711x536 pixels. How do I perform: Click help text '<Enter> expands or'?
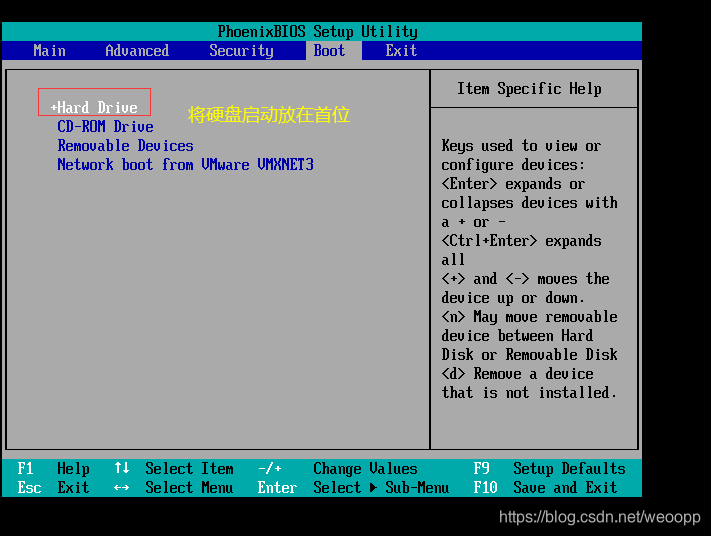pyautogui.click(x=513, y=184)
